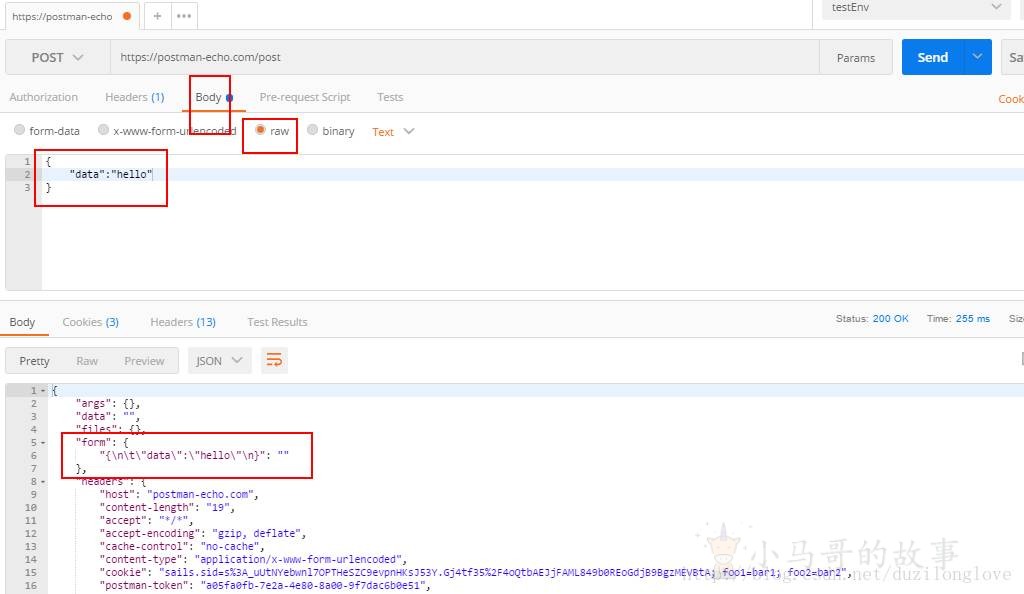Image resolution: width=1024 pixels, height=594 pixels.
Task: Select the 255 ms time value
Action: click(972, 319)
